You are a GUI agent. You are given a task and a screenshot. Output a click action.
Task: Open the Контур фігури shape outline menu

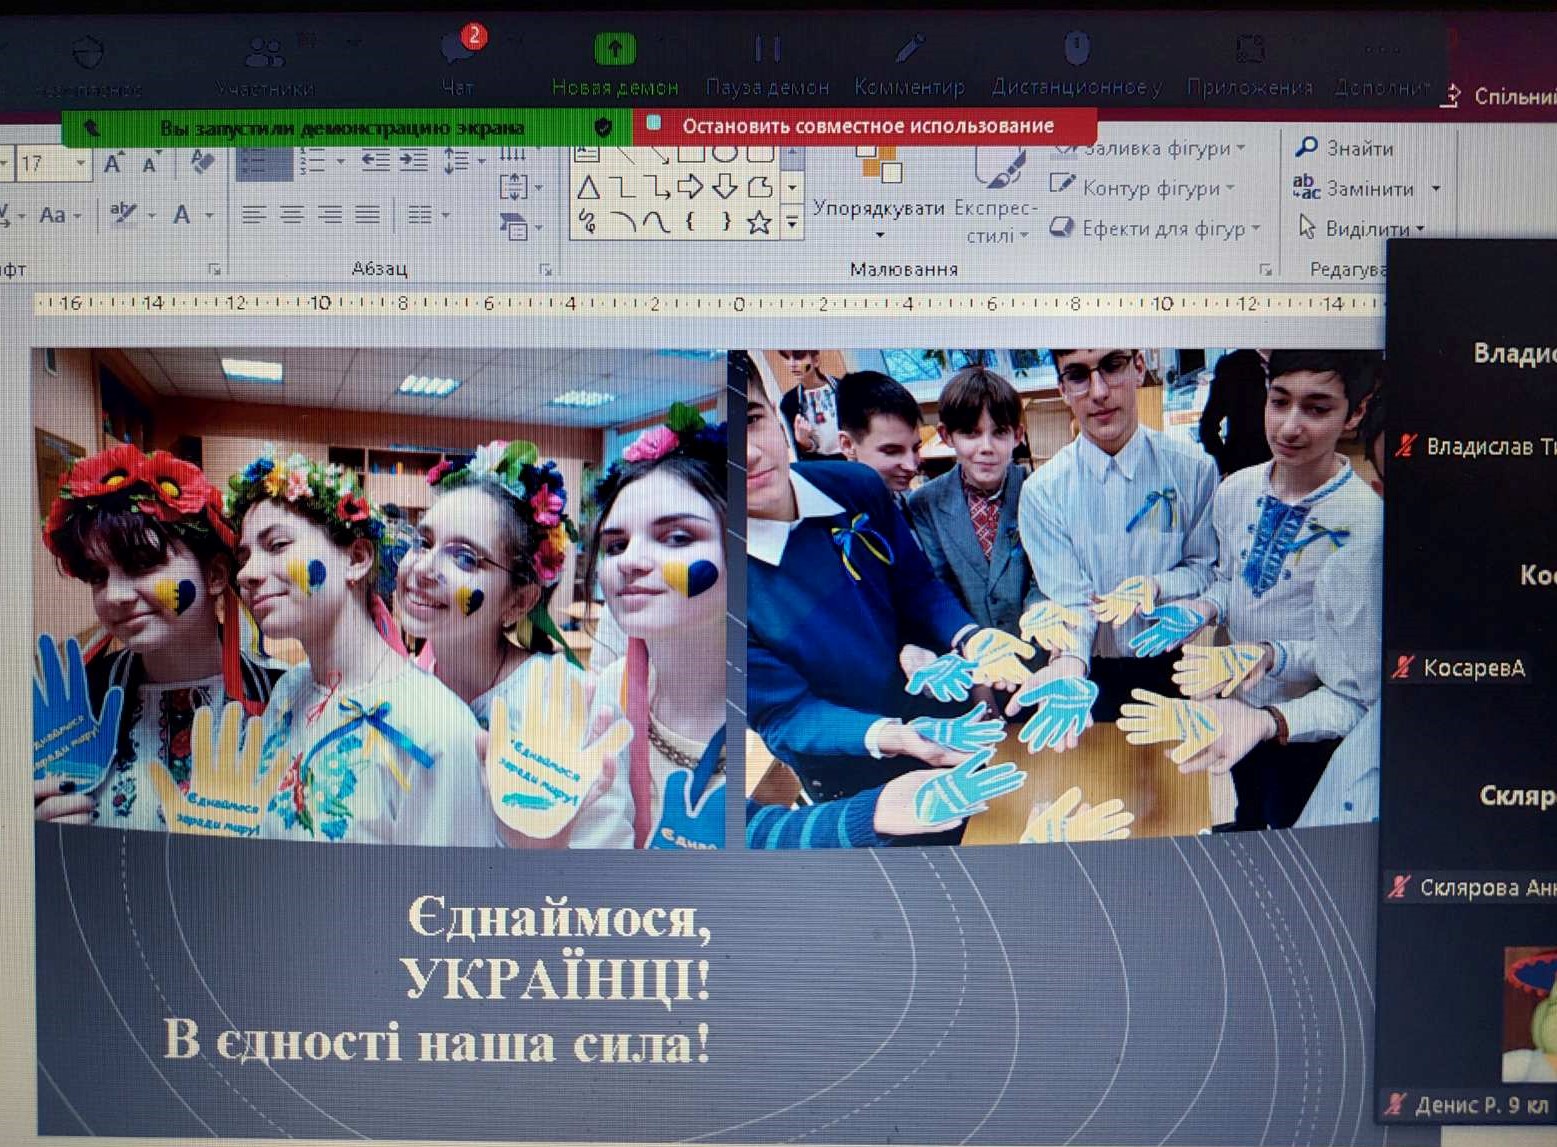pyautogui.click(x=1141, y=188)
